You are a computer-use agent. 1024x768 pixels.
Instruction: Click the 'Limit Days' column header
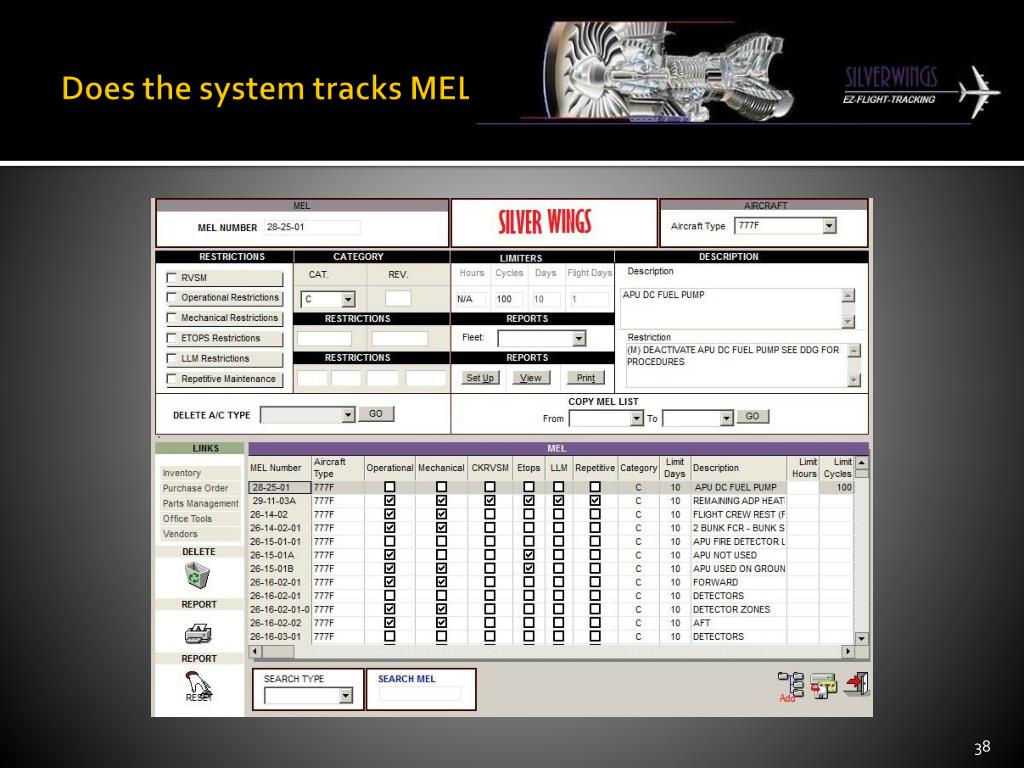pos(675,468)
